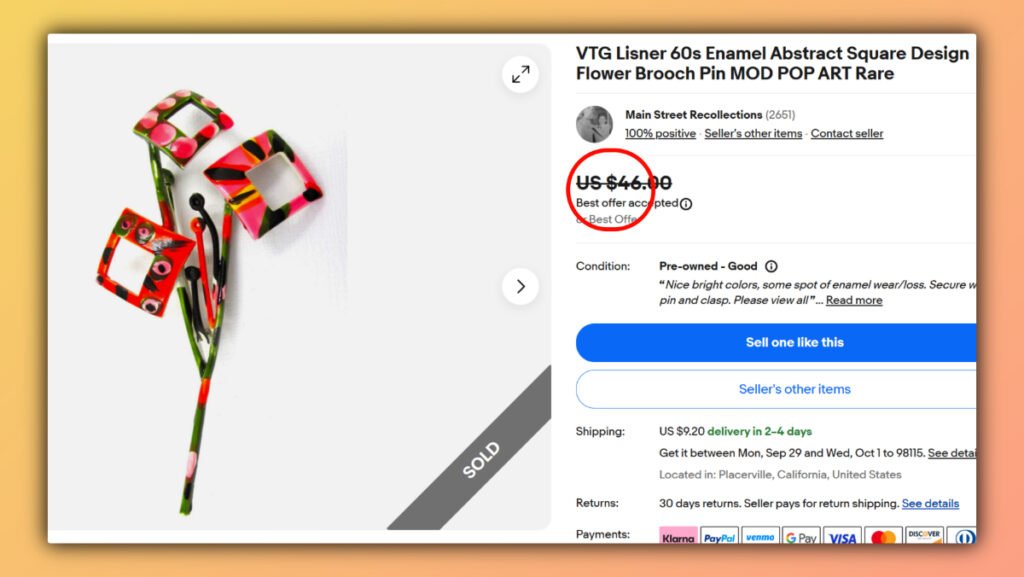Image resolution: width=1024 pixels, height=577 pixels.
Task: Show the next product photo
Action: tap(520, 287)
